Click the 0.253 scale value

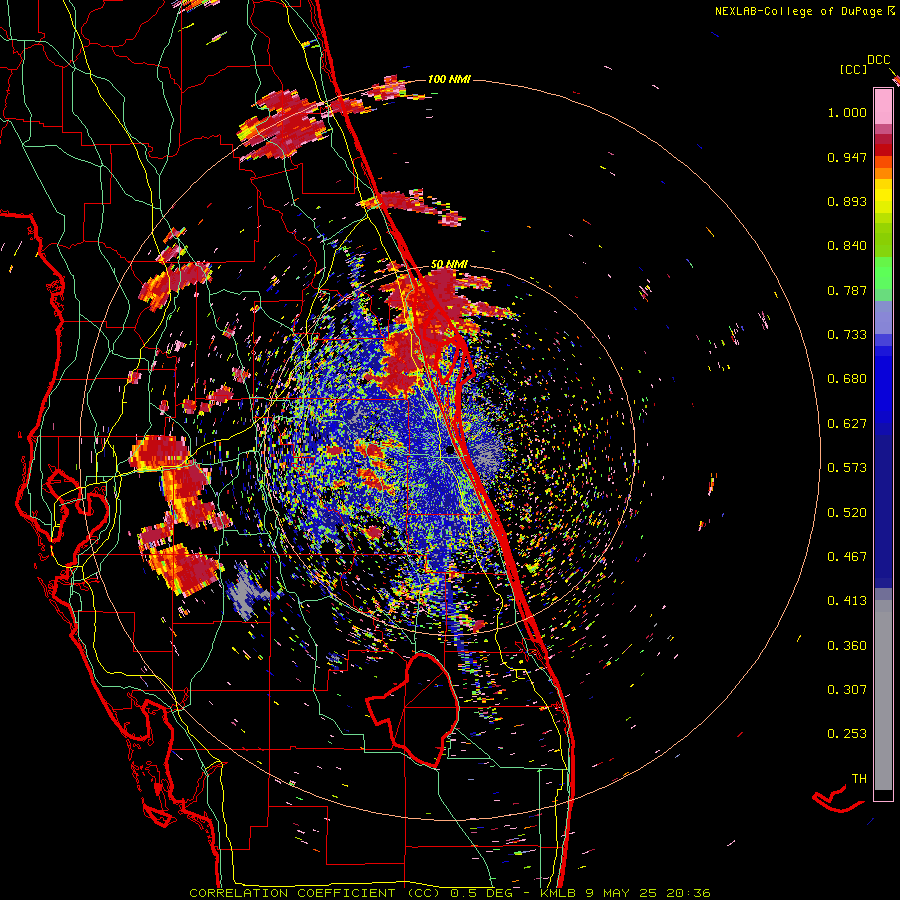point(847,734)
